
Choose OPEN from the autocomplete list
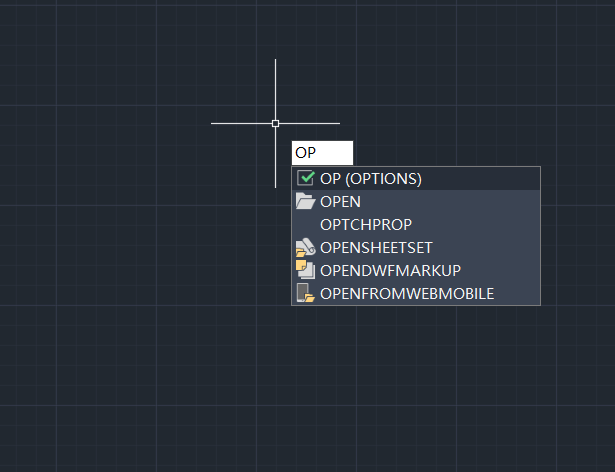(x=340, y=202)
